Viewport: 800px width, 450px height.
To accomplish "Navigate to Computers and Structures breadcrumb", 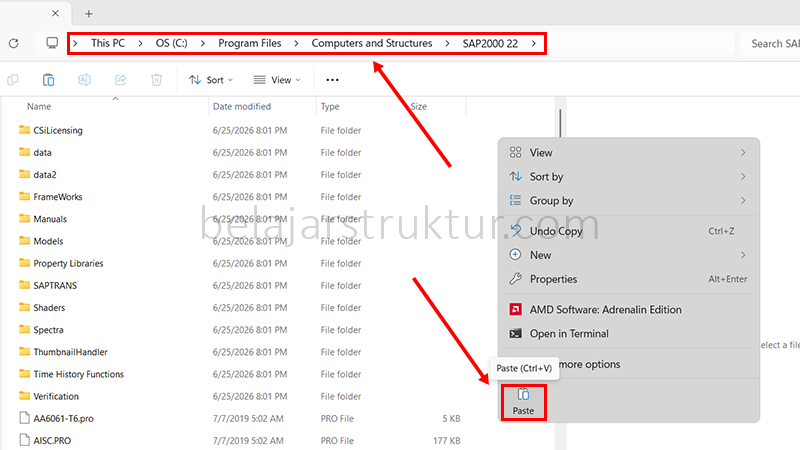I will pyautogui.click(x=372, y=43).
